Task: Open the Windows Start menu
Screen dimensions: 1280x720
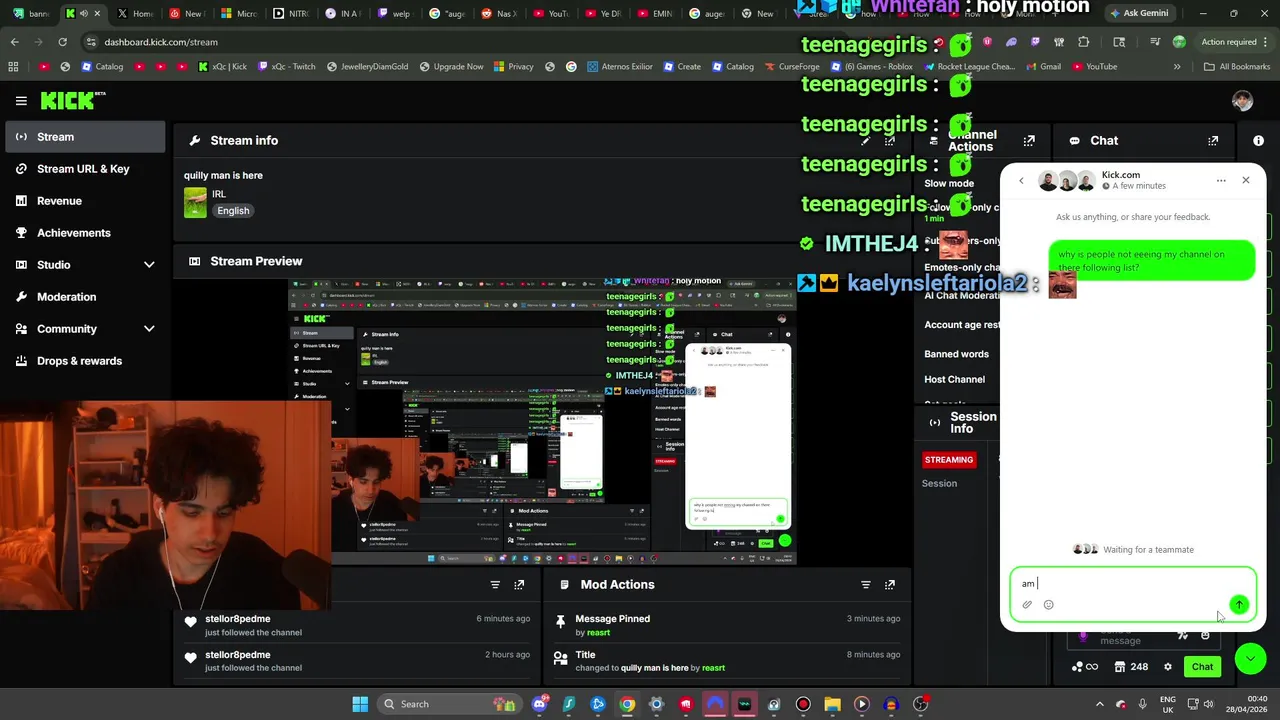Action: point(360,704)
